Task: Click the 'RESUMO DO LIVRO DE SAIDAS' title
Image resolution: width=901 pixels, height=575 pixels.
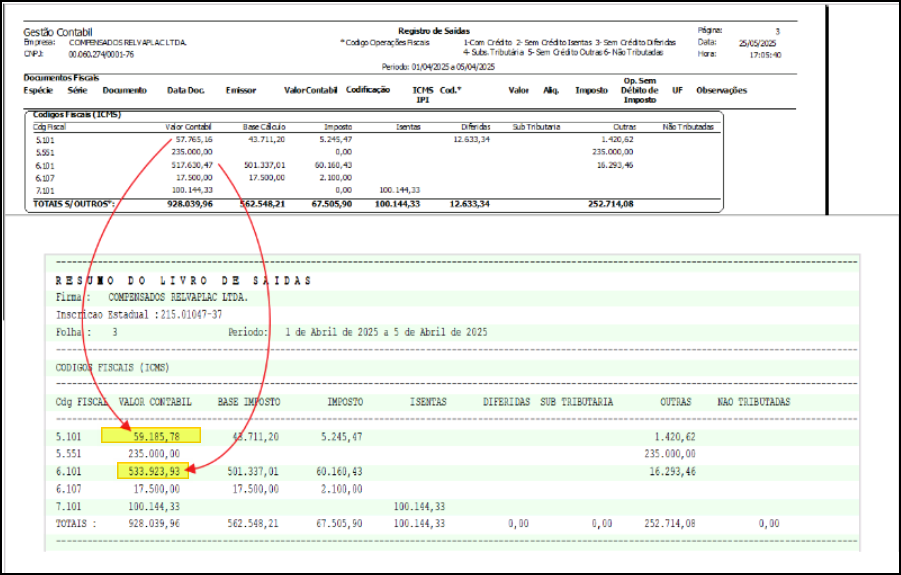Action: [x=183, y=281]
